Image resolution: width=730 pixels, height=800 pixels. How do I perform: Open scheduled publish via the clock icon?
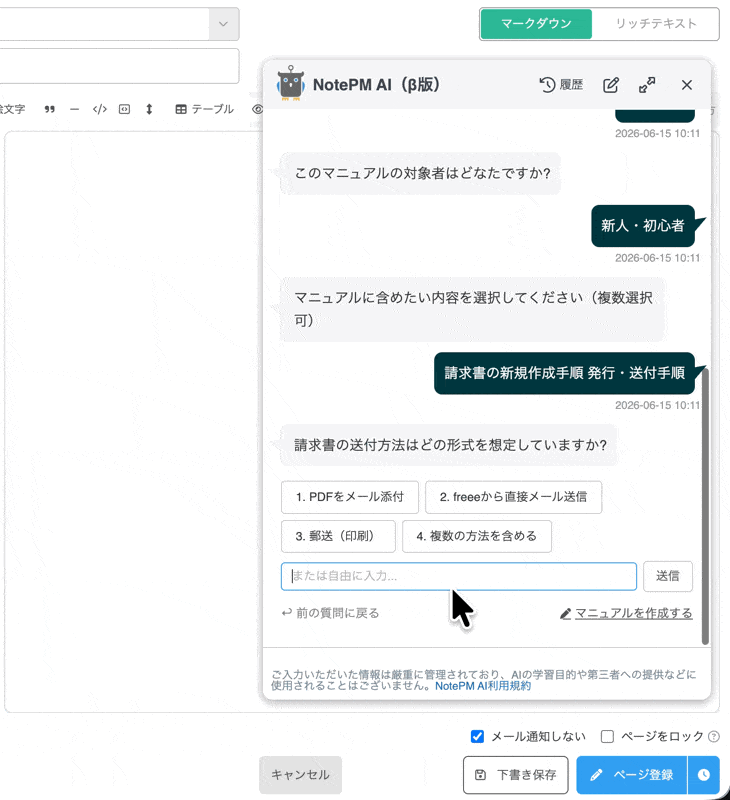(x=704, y=775)
